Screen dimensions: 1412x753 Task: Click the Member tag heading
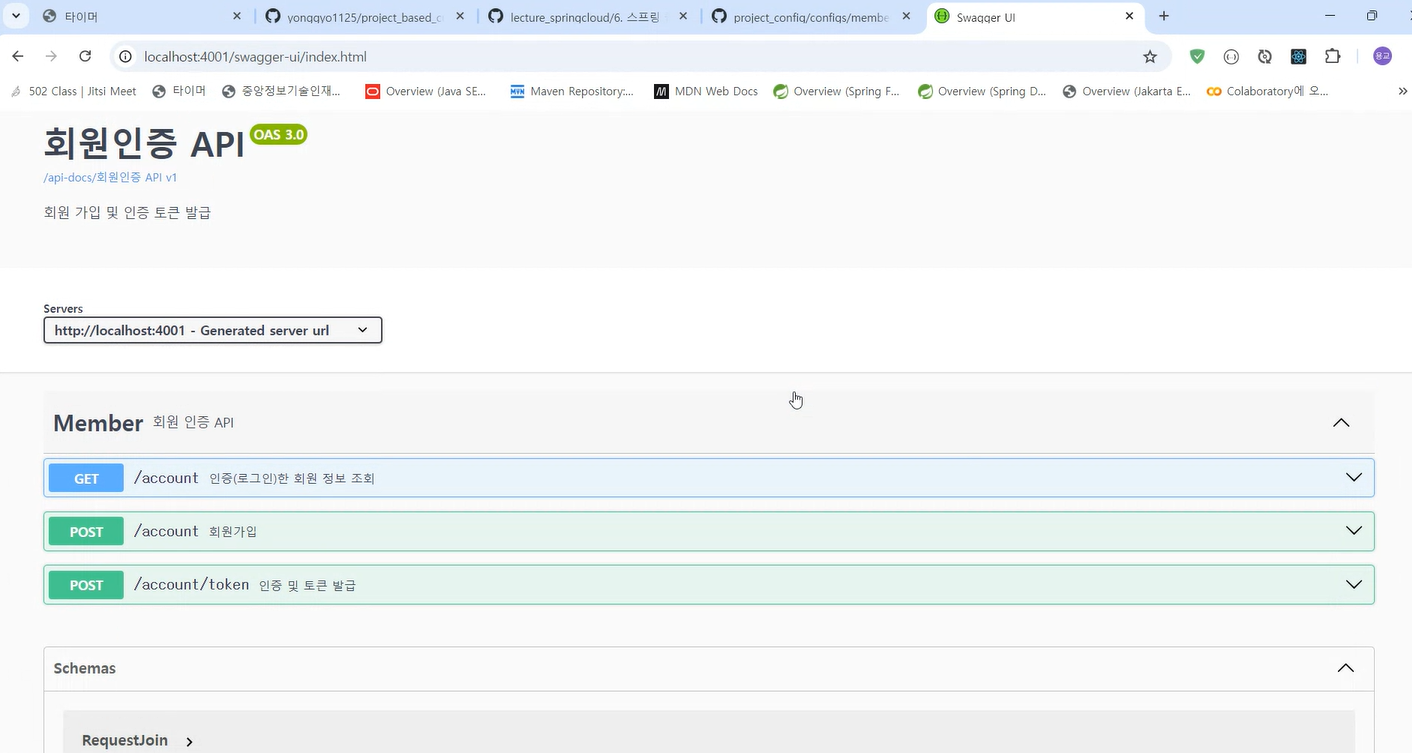(98, 423)
